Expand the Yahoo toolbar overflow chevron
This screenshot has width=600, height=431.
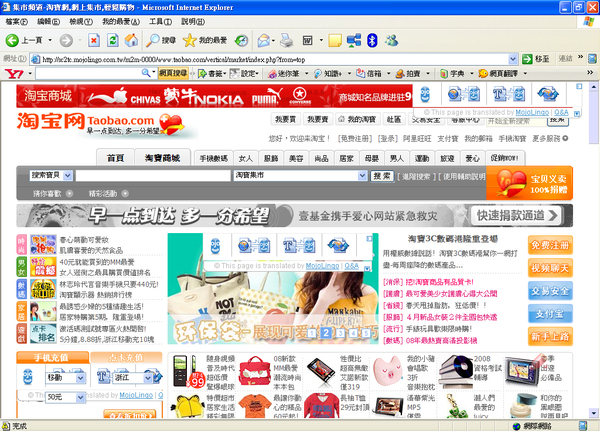tap(590, 72)
